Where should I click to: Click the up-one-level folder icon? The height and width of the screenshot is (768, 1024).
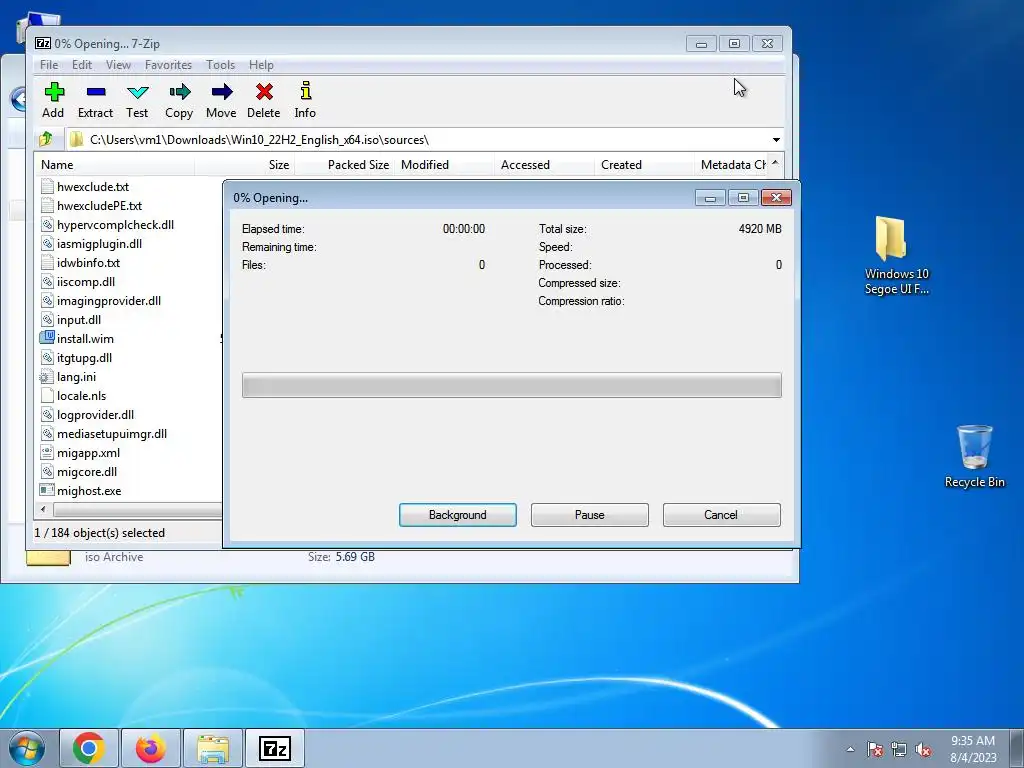46,139
